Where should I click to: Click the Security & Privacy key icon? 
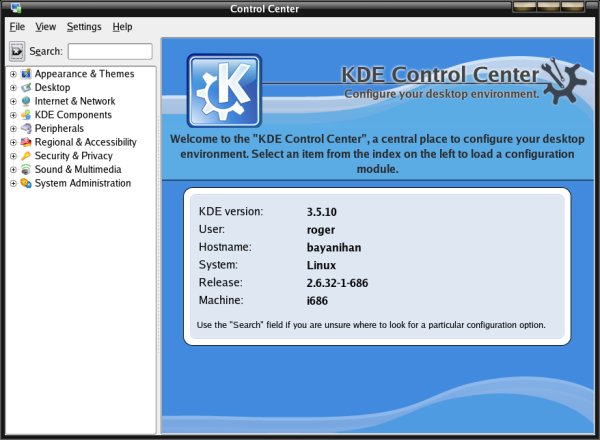(26, 156)
